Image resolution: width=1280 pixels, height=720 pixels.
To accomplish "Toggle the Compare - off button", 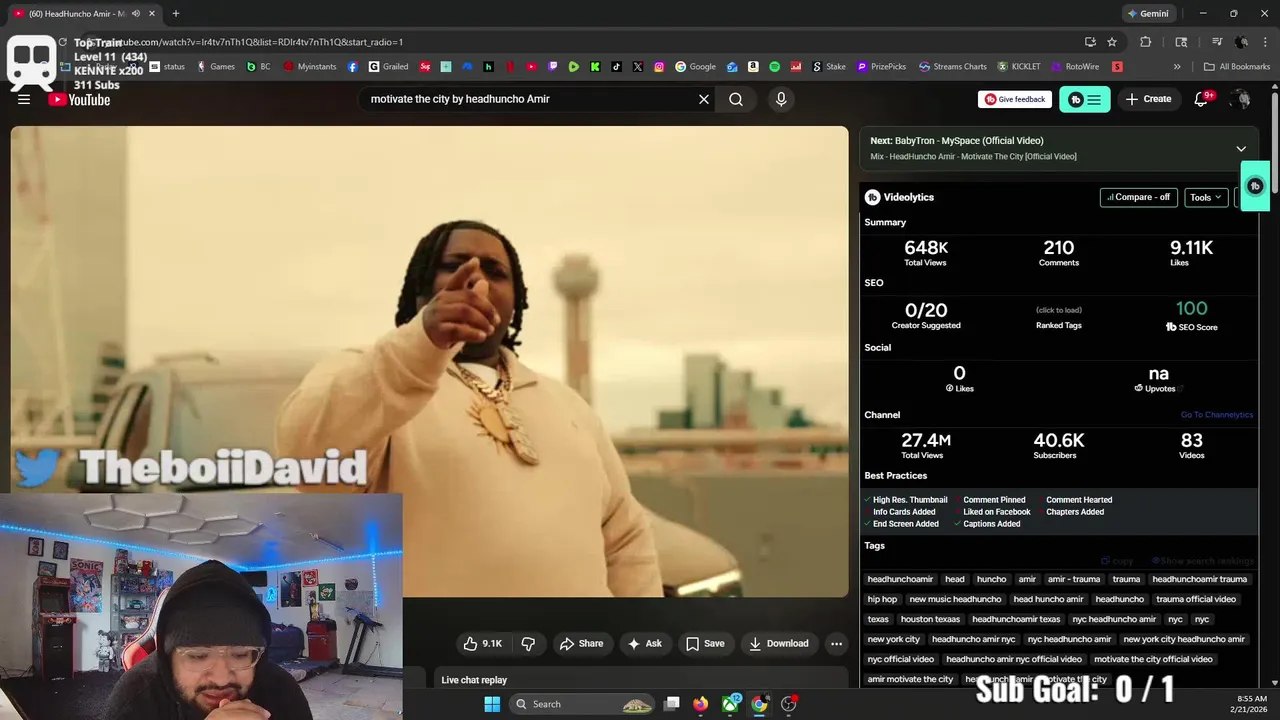I will pos(1139,197).
